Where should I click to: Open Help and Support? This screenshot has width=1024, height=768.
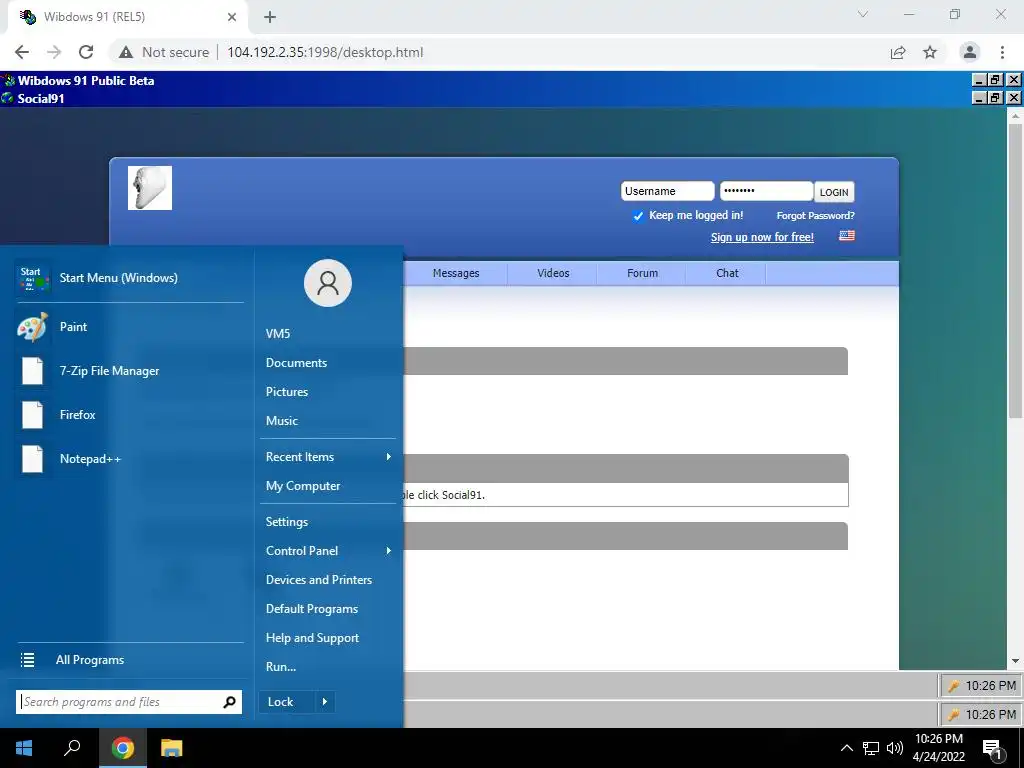312,638
